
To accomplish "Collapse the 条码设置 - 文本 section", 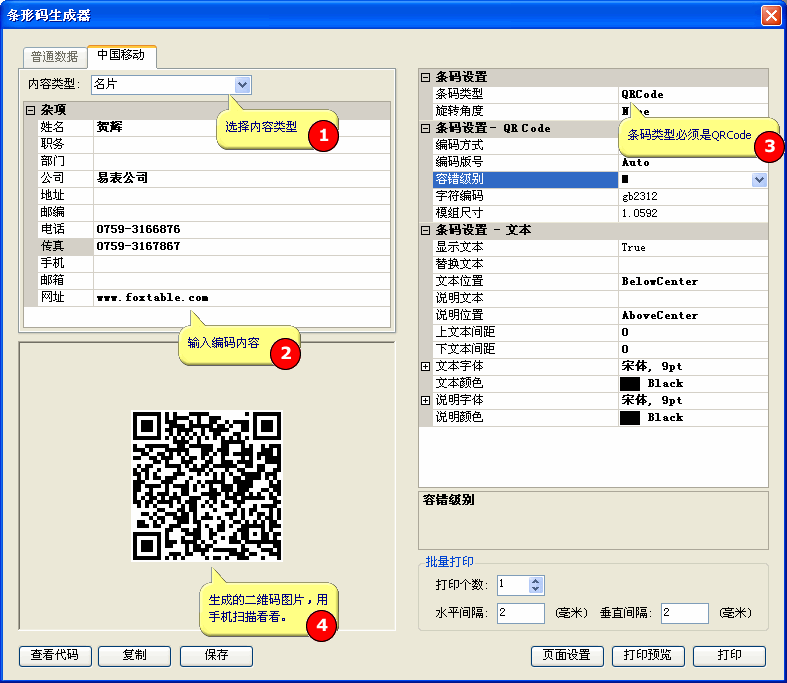I will click(x=425, y=230).
